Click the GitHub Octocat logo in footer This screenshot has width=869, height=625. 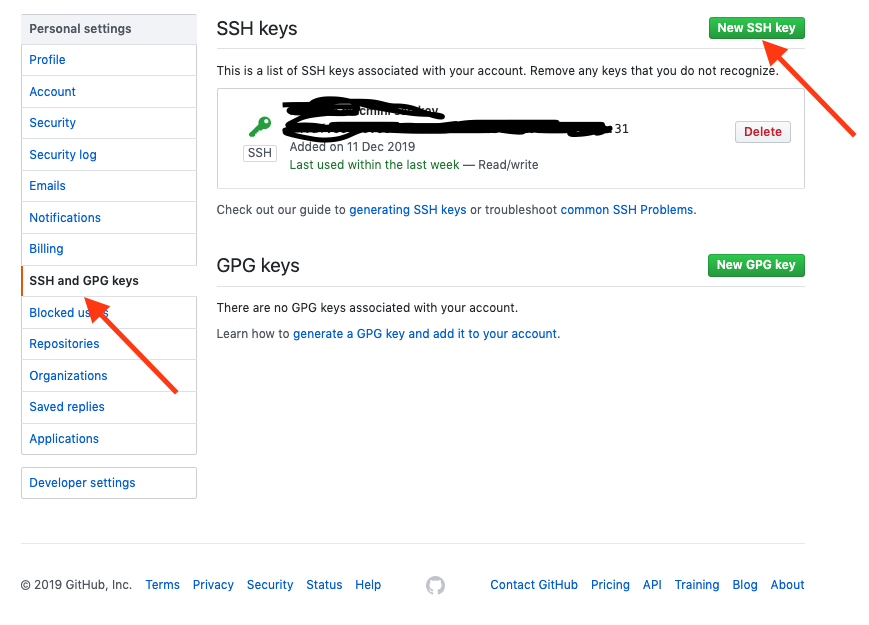[435, 585]
